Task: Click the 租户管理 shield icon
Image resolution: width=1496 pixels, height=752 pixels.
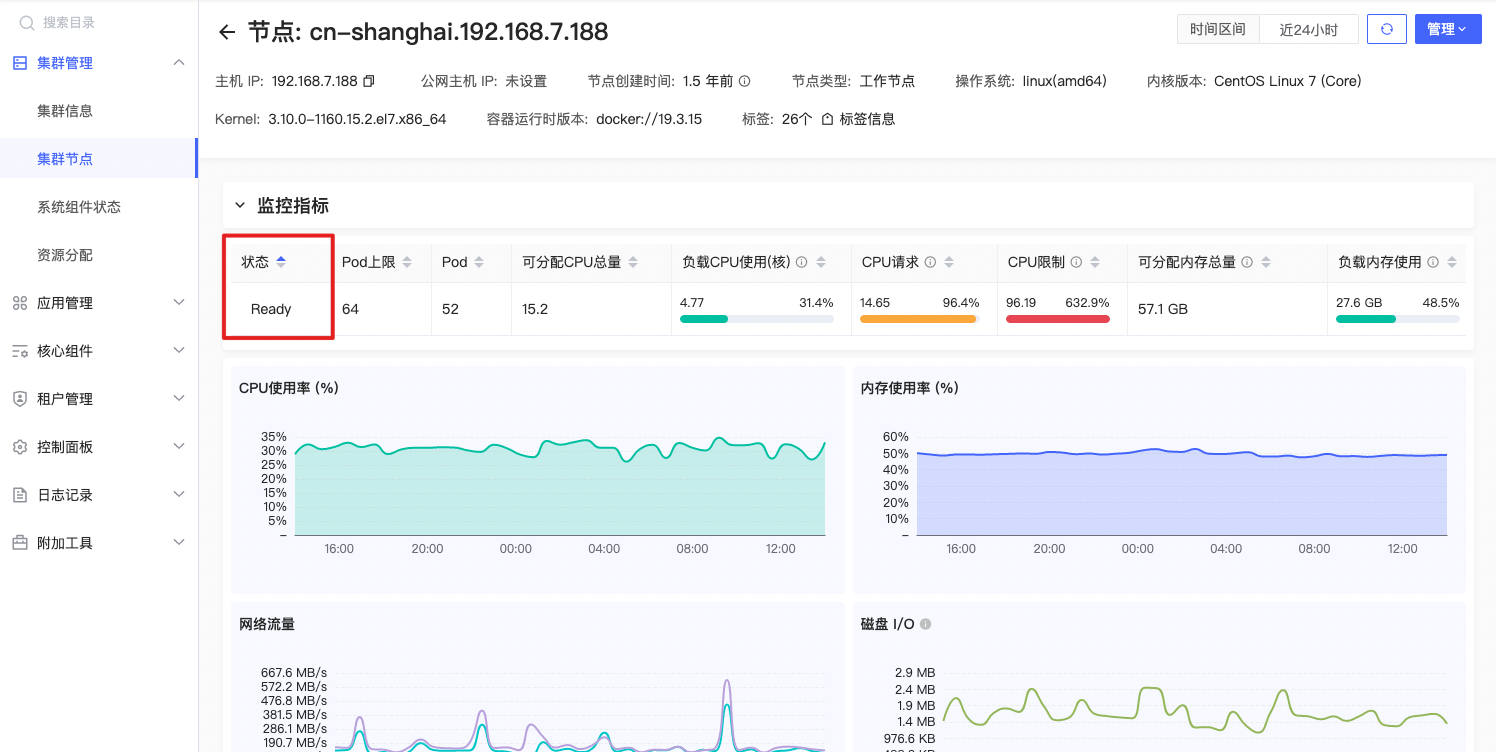Action: coord(19,399)
